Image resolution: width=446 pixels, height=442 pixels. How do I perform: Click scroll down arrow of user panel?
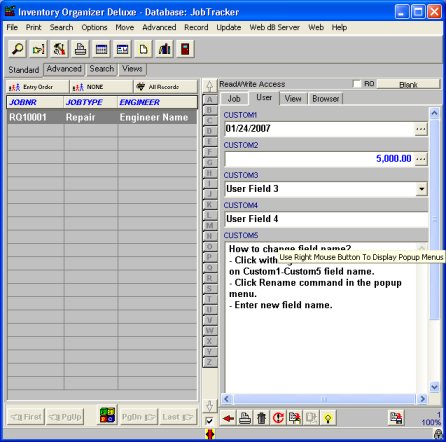coord(434,387)
